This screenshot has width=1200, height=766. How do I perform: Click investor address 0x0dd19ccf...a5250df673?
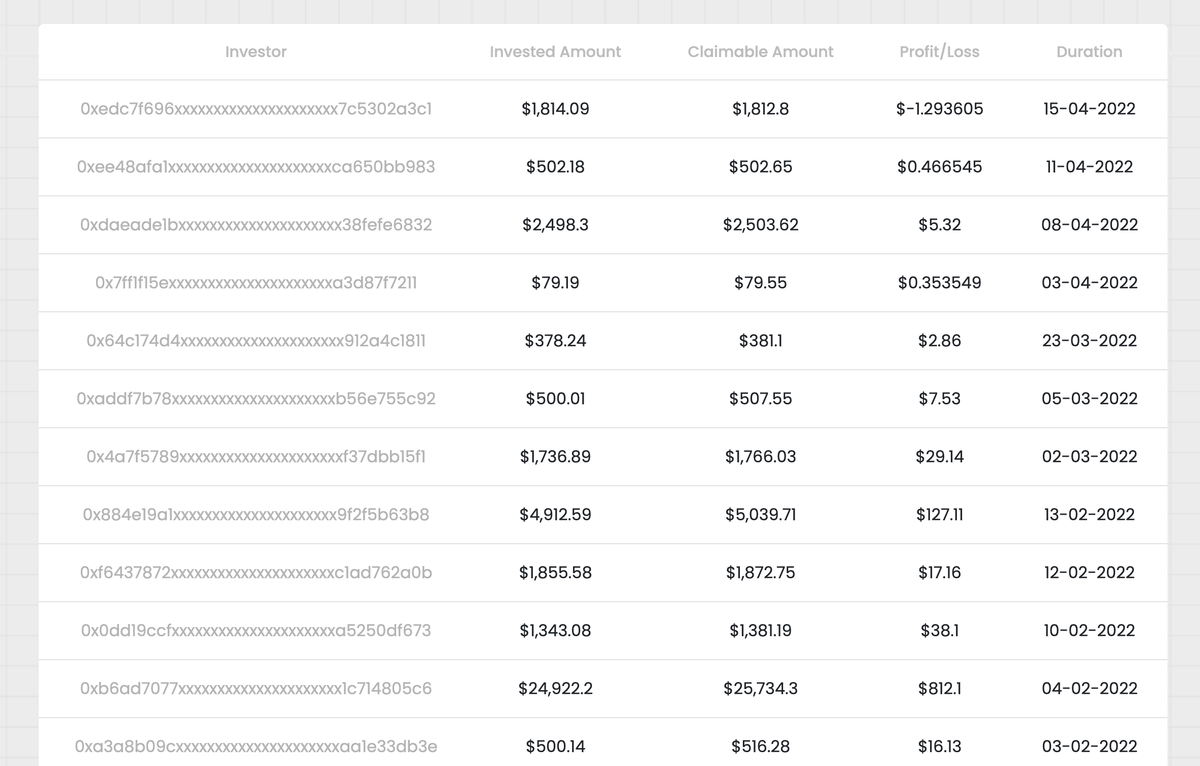pyautogui.click(x=256, y=631)
